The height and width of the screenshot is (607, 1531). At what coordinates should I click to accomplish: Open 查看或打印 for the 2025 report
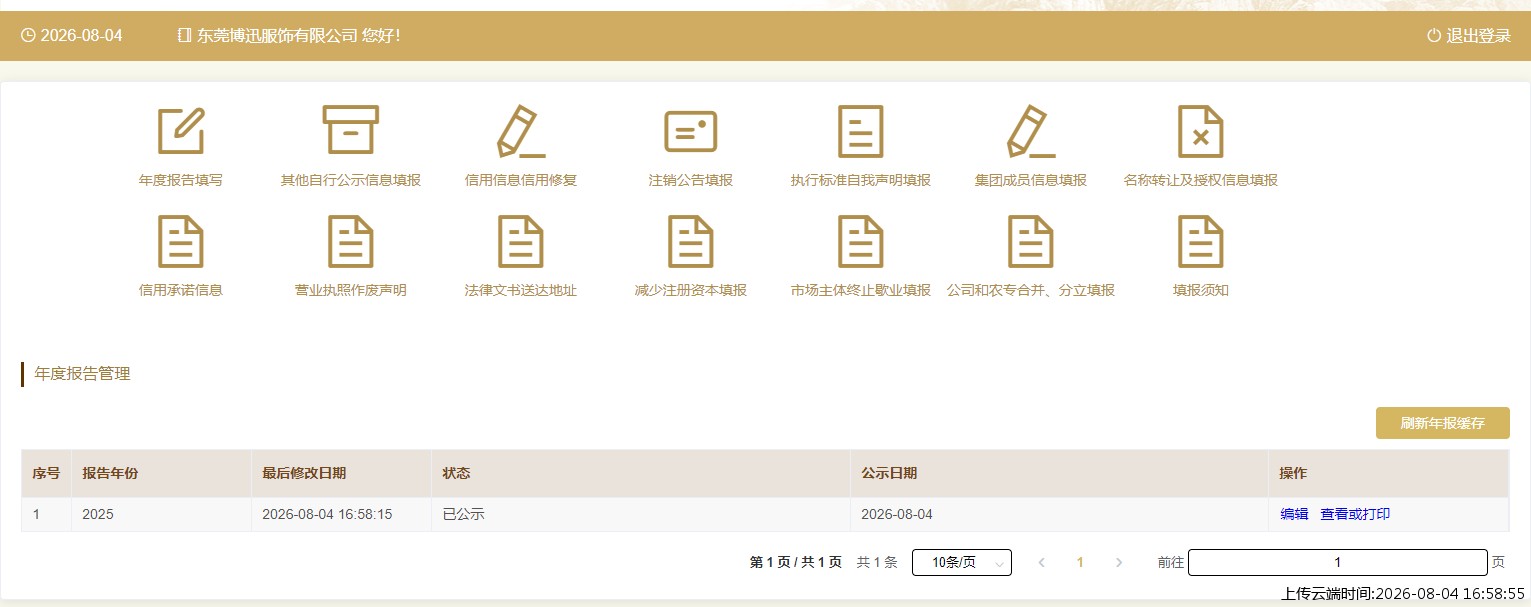pyautogui.click(x=1355, y=514)
